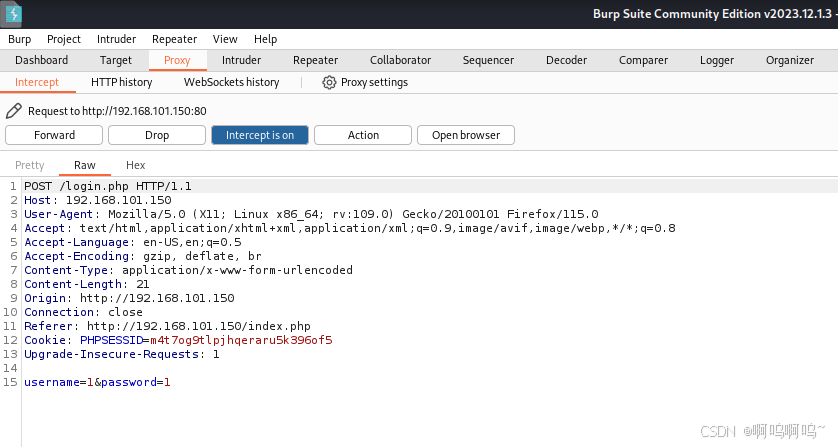Click the Burp Suite logo icon
Screen dimensions: 838x447
click(x=13, y=14)
